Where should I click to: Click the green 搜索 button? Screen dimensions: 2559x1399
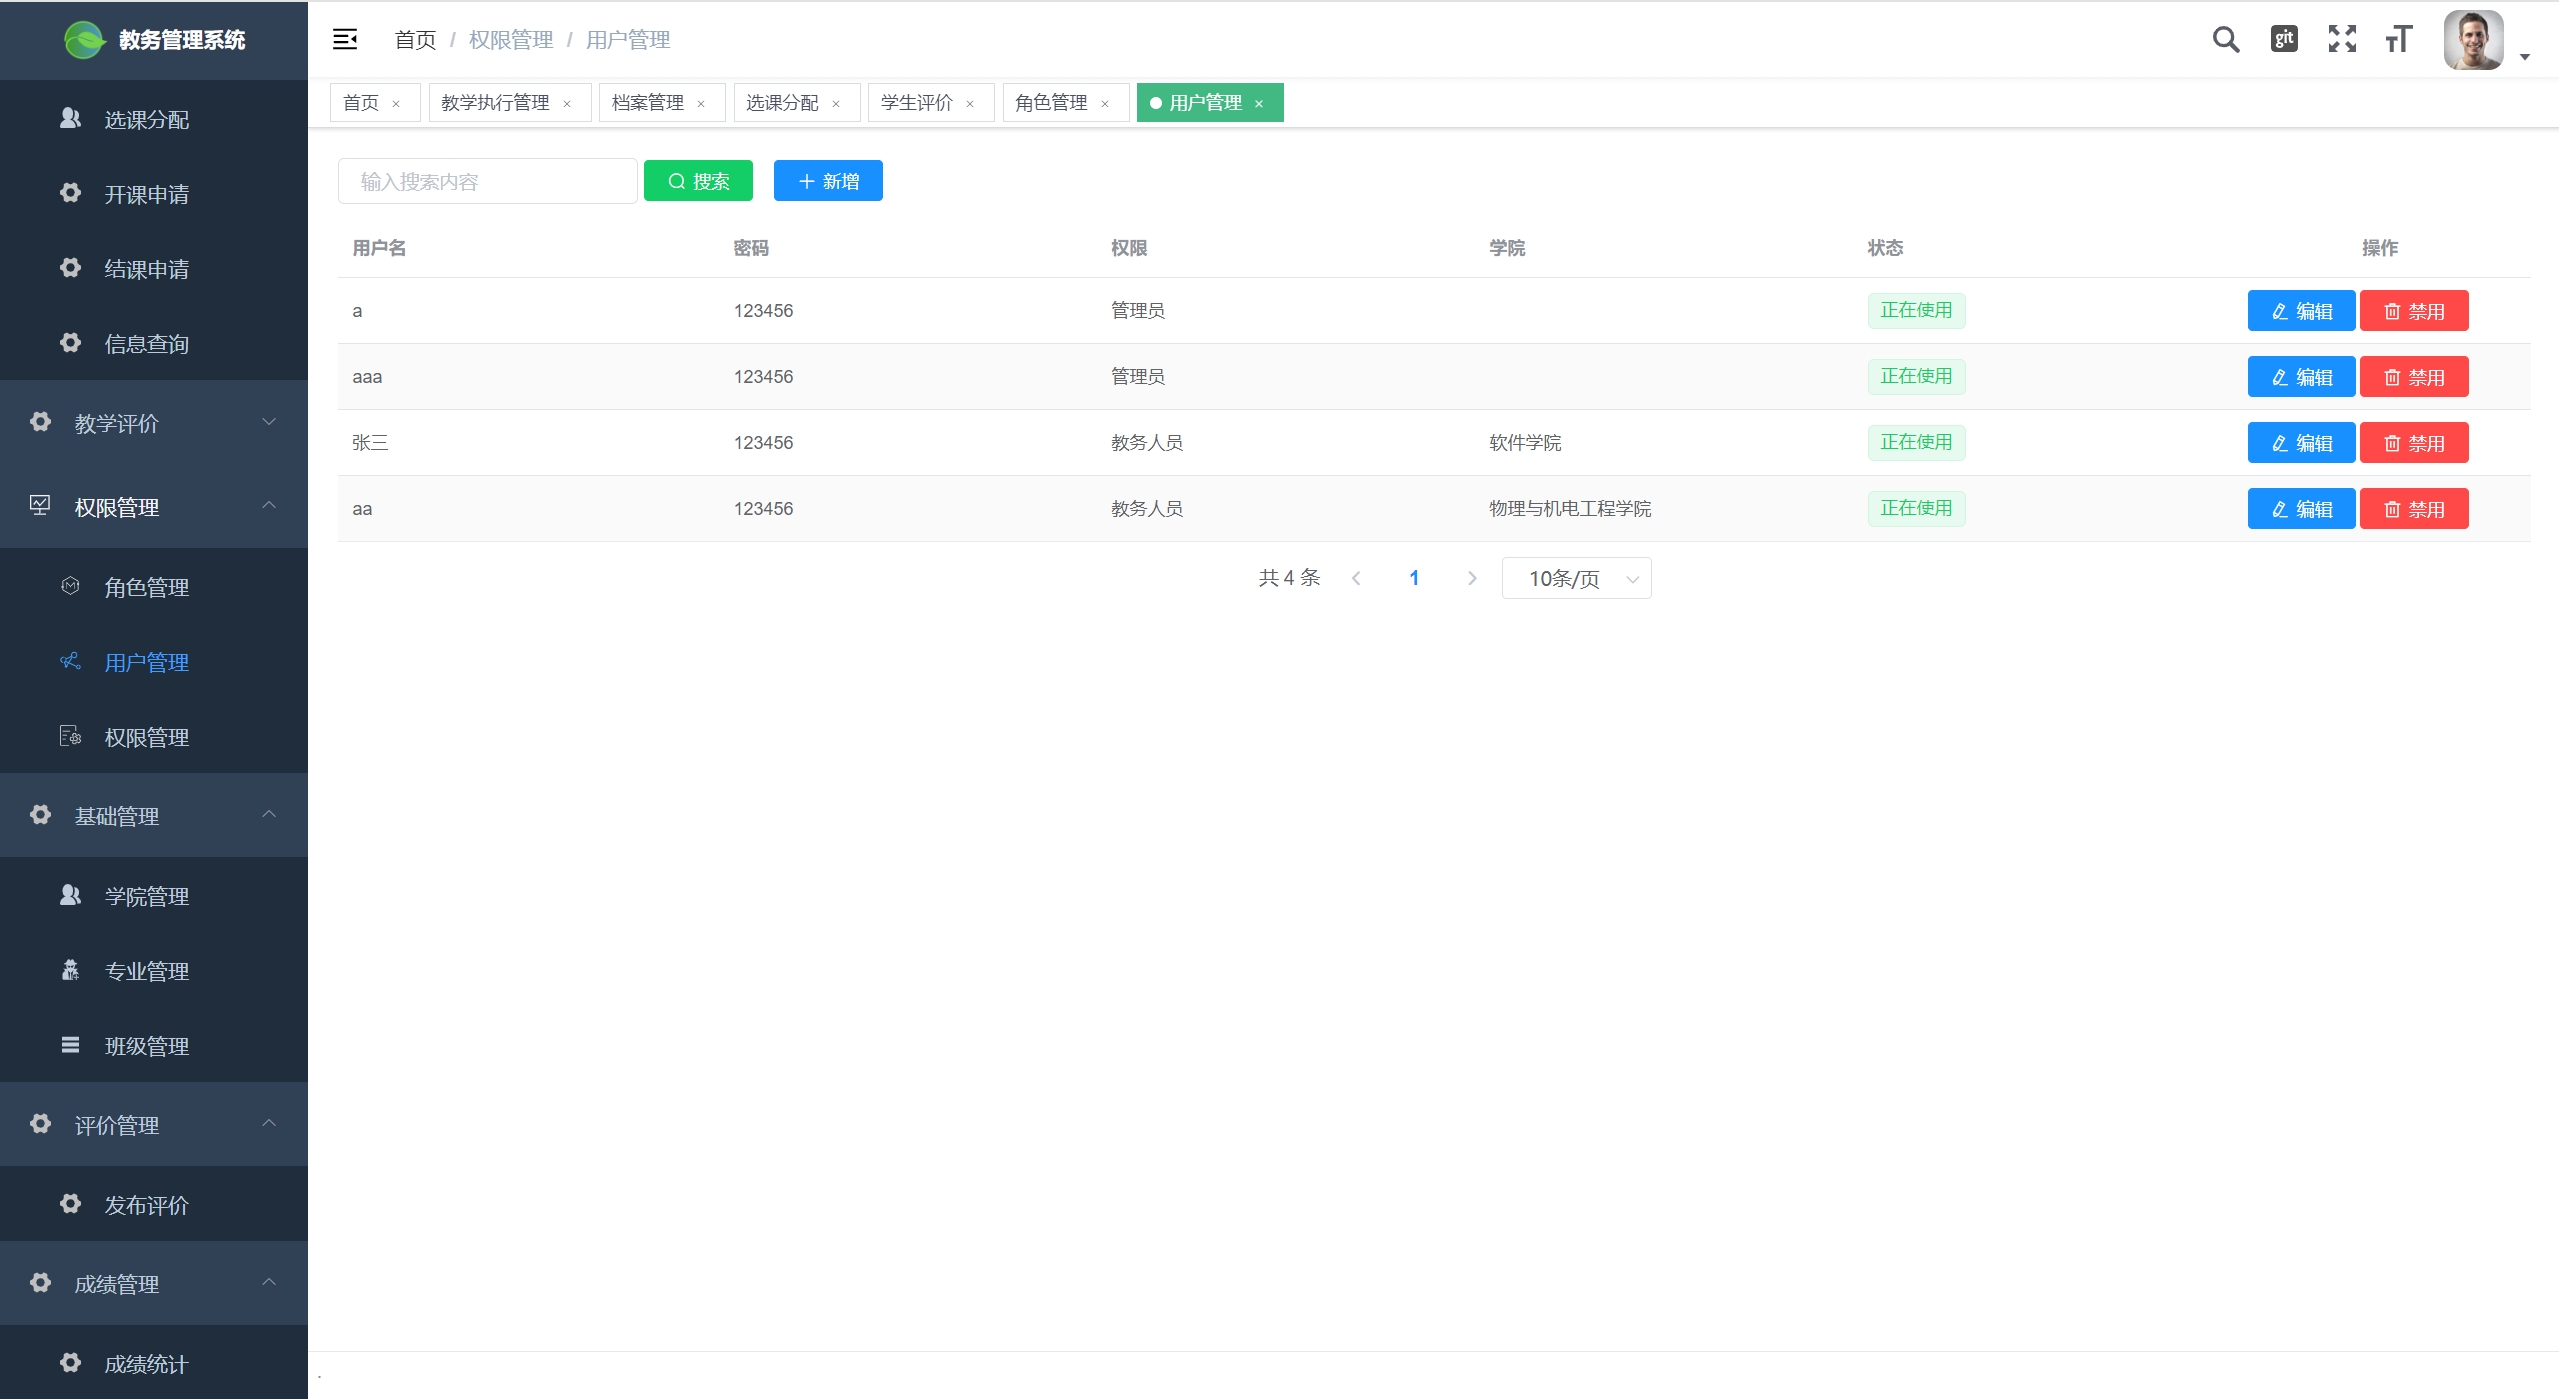coord(698,181)
